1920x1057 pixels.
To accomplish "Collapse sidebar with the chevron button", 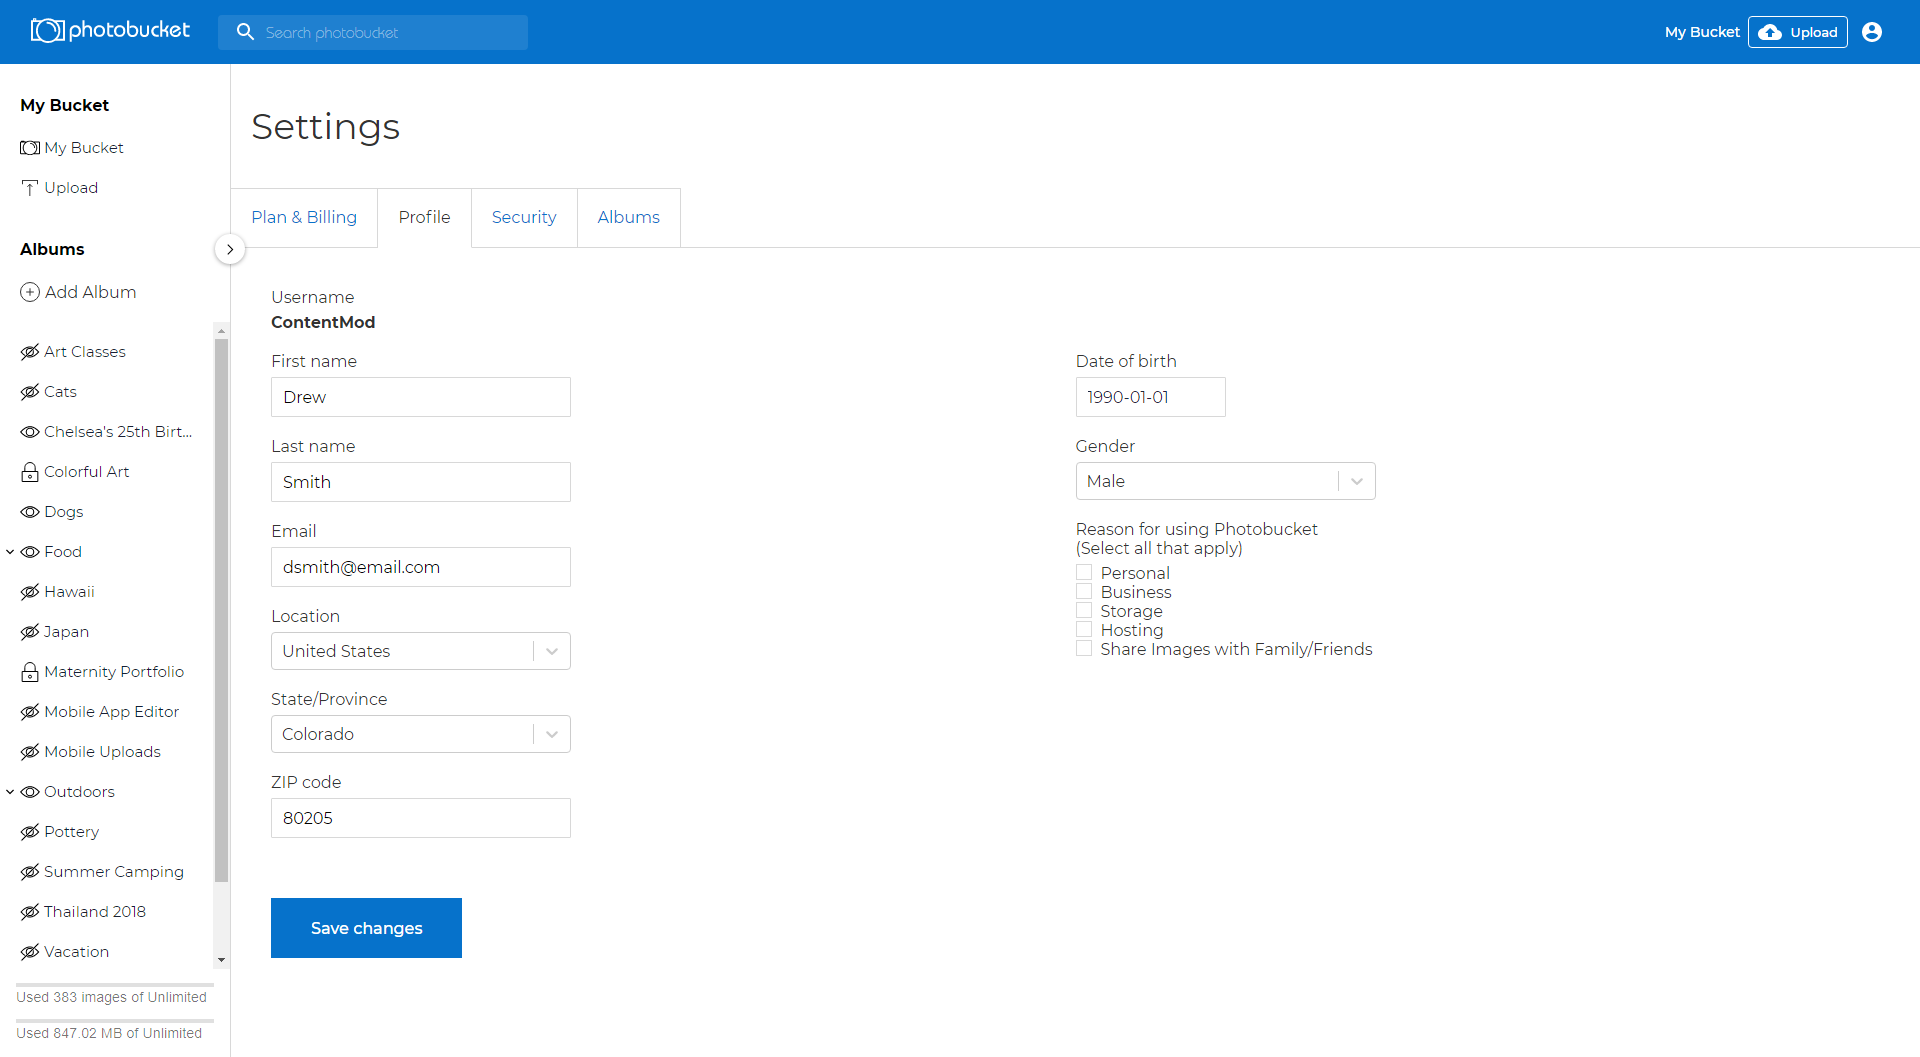I will (x=230, y=249).
